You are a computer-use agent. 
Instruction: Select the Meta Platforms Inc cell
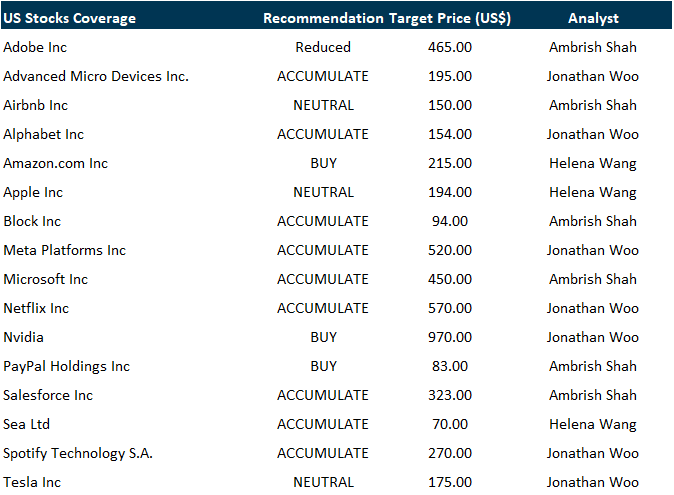click(x=65, y=250)
